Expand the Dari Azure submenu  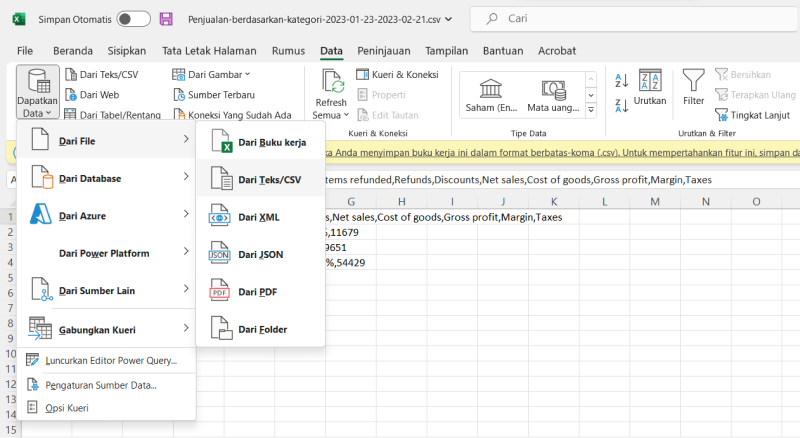point(106,215)
